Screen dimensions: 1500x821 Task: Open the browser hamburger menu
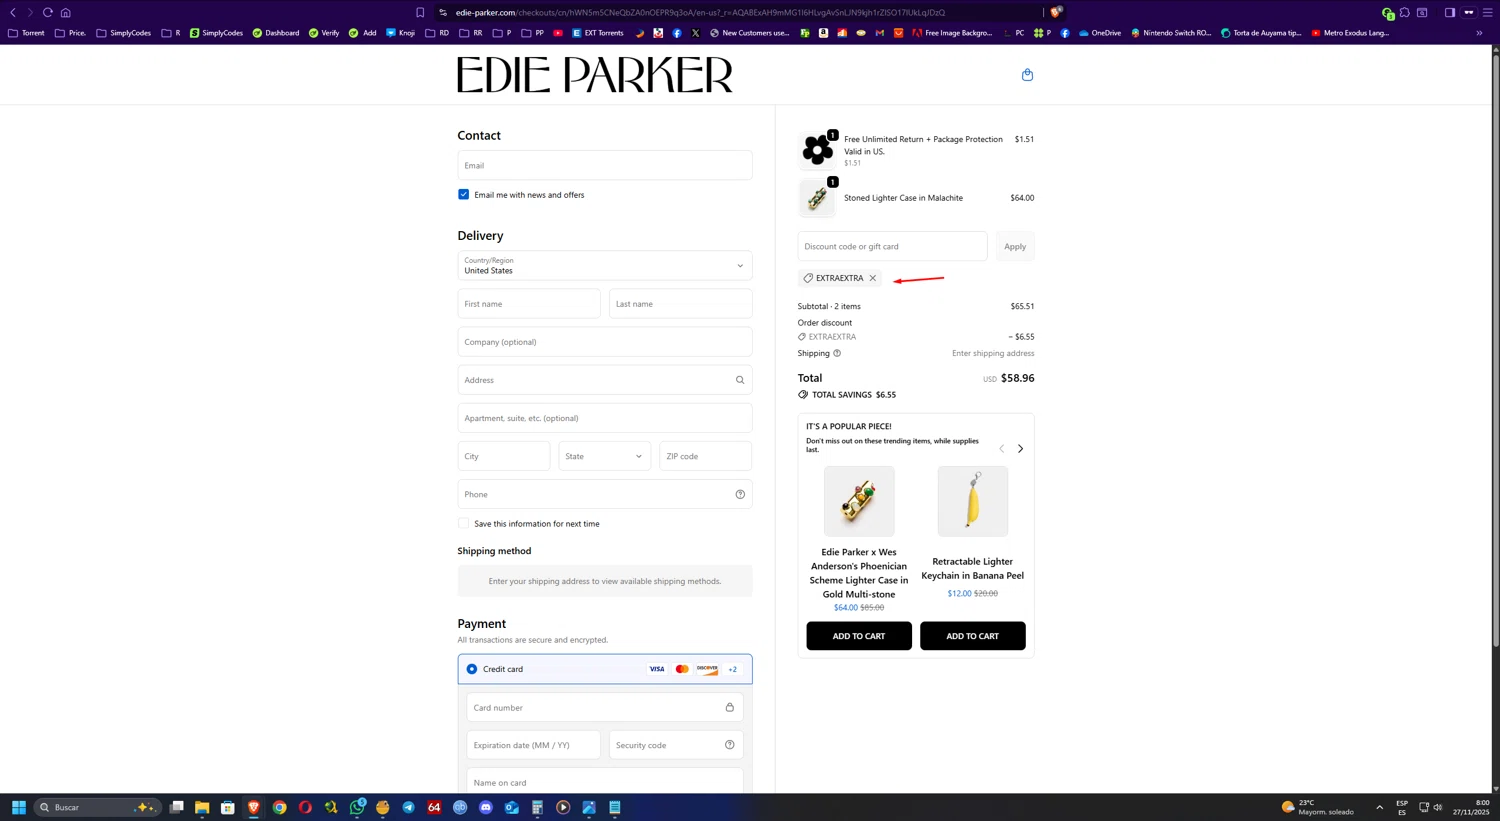(1487, 12)
